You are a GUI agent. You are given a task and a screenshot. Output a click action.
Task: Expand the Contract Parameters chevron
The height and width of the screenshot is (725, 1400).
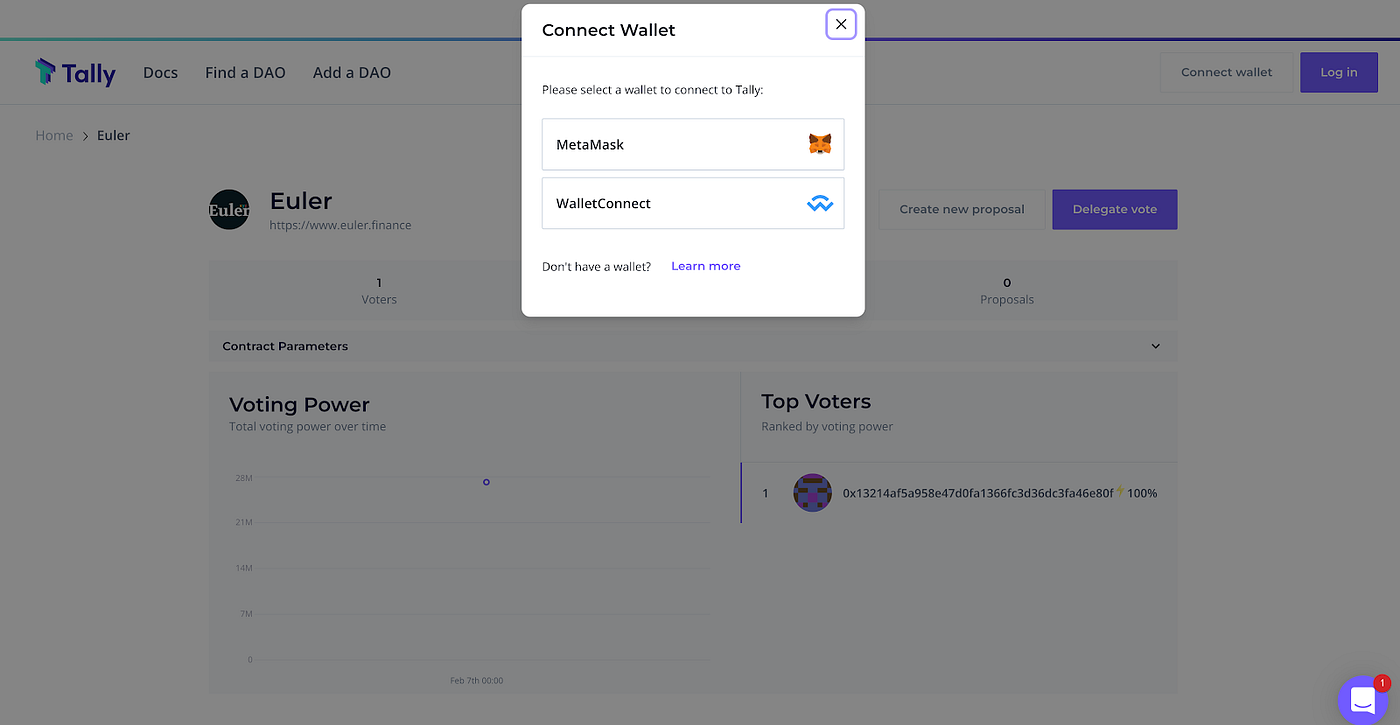pos(1156,346)
